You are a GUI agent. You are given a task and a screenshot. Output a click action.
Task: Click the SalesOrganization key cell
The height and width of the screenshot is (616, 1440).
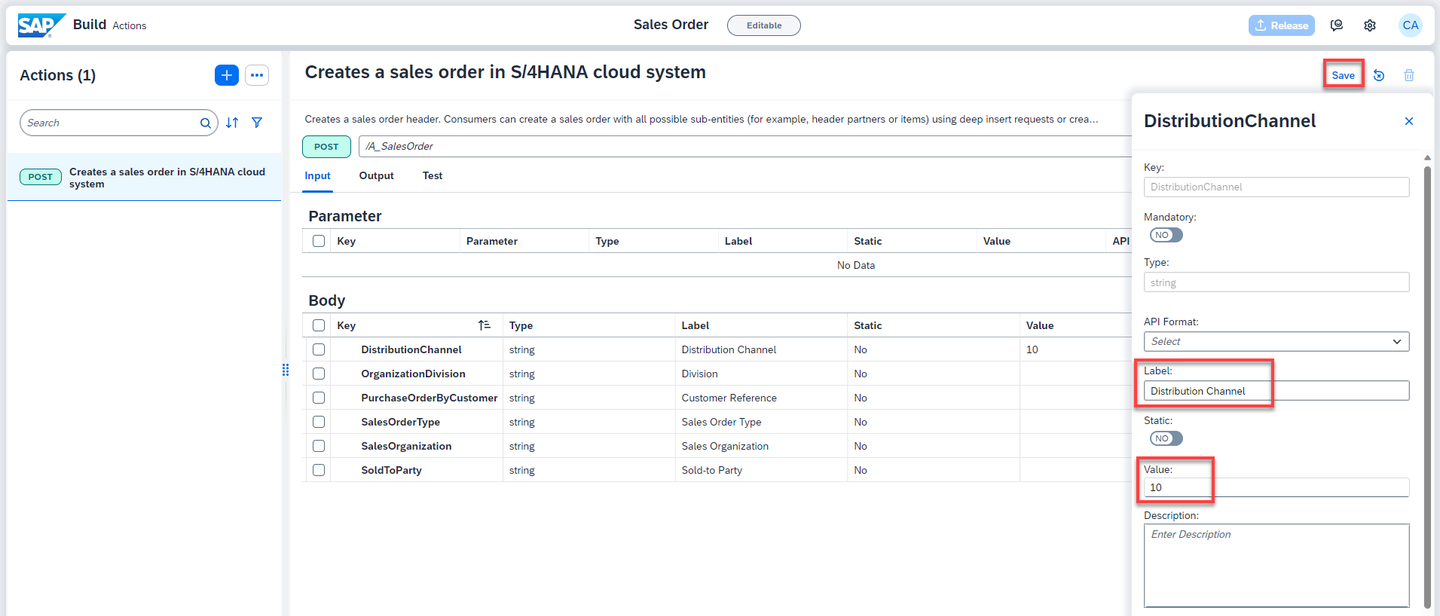406,446
